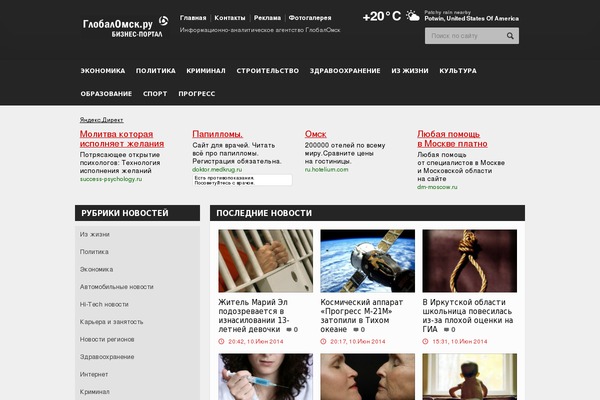Visit dm-moscow.ru ad URL
The image size is (600, 400).
click(x=437, y=187)
